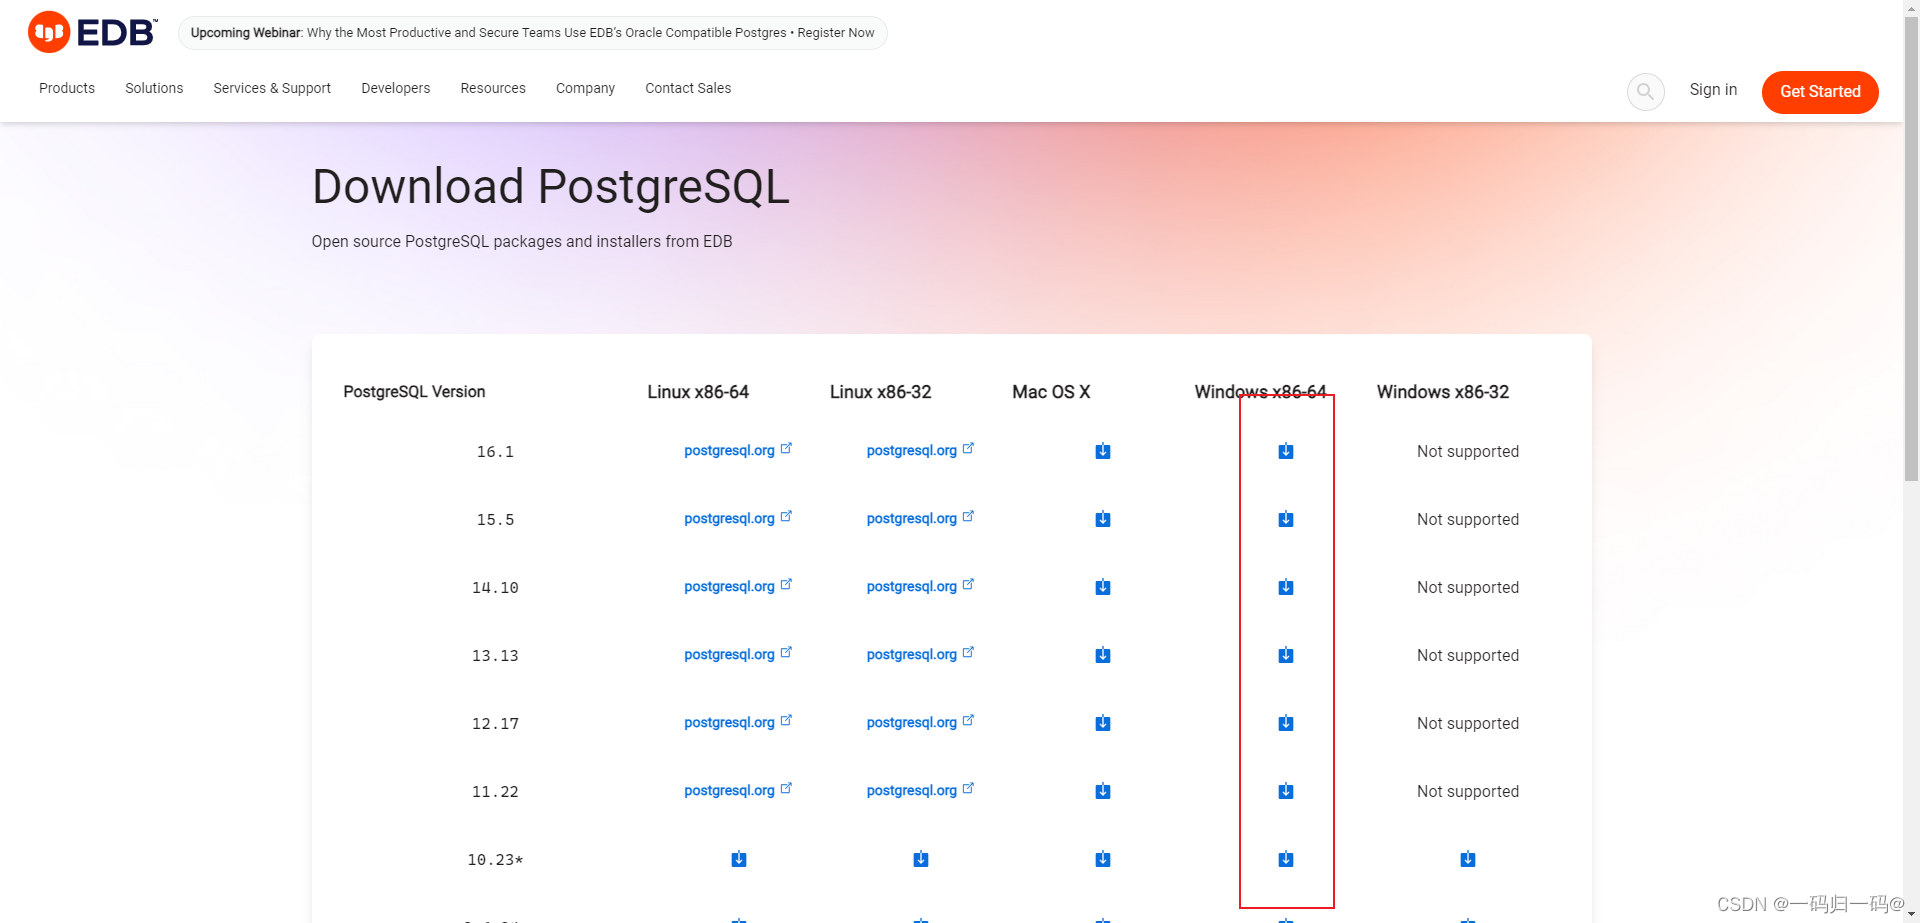Open postgresql.org link for 14.10 Linux x86-32
Image resolution: width=1920 pixels, height=923 pixels.
click(x=920, y=586)
